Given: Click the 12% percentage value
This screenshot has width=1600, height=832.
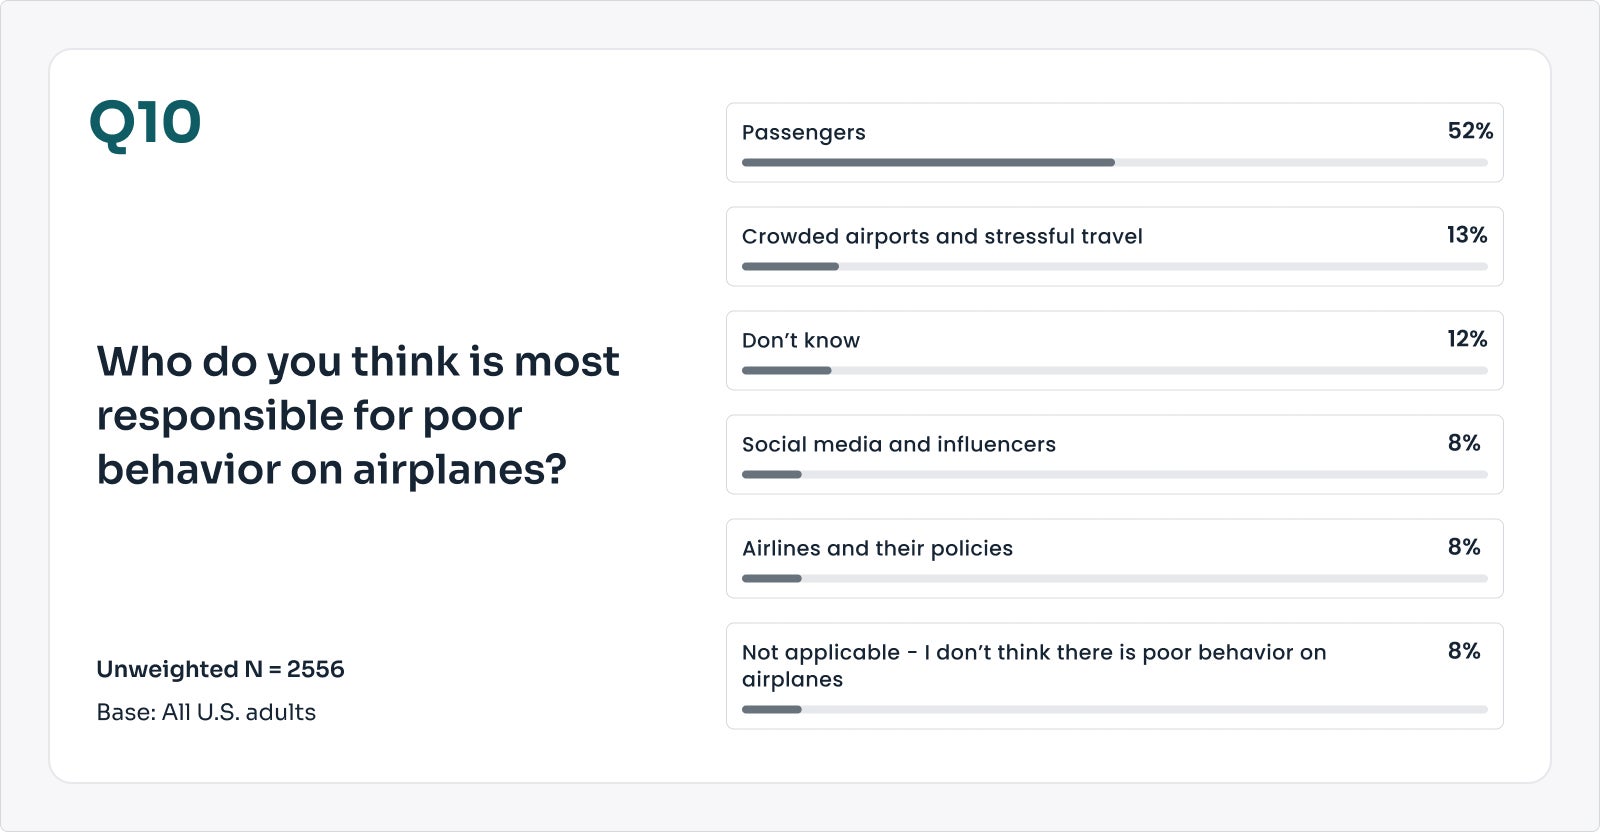Looking at the screenshot, I should point(1466,339).
